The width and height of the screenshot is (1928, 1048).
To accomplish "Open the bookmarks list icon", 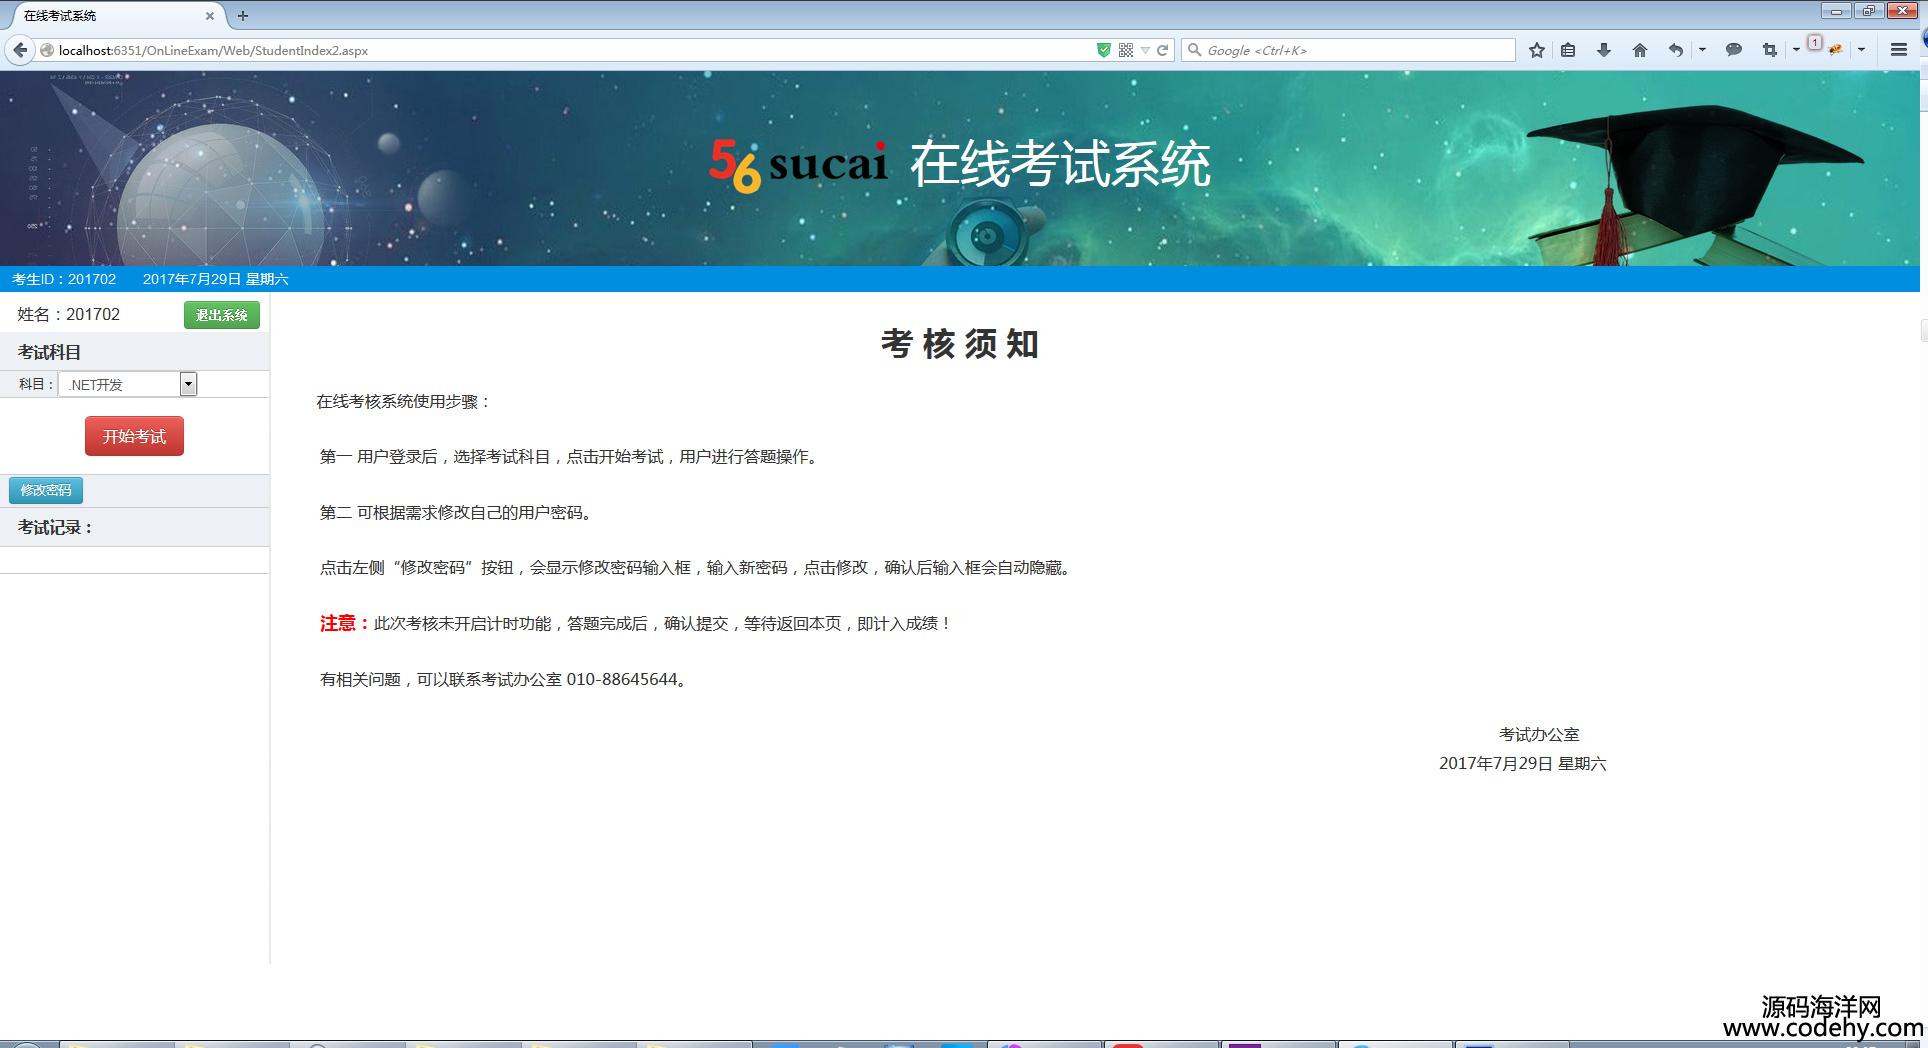I will (1568, 50).
